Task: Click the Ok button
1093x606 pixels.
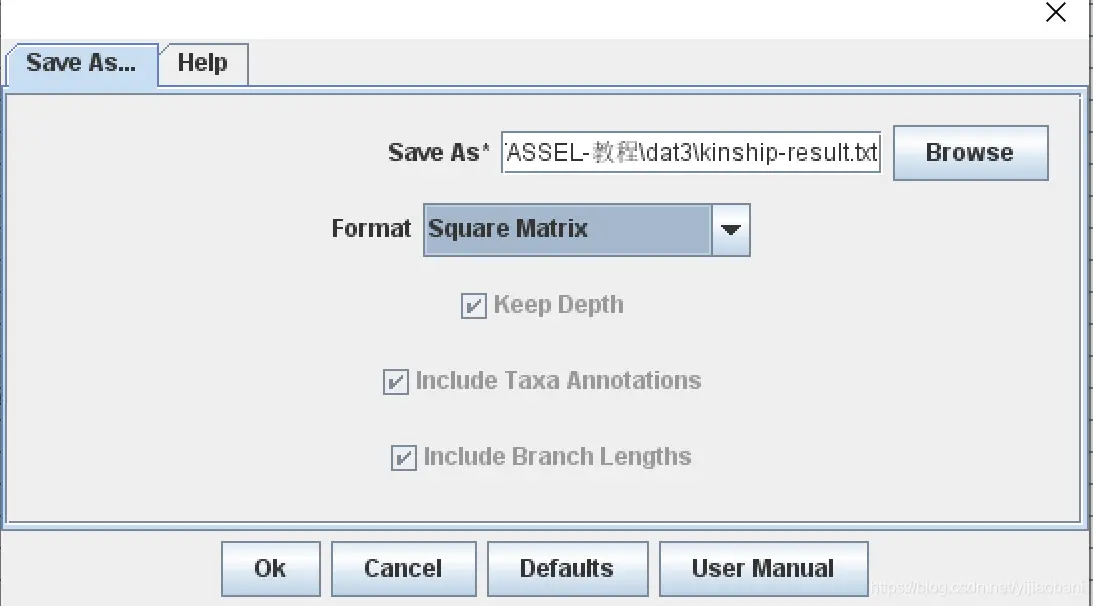Action: pos(270,569)
